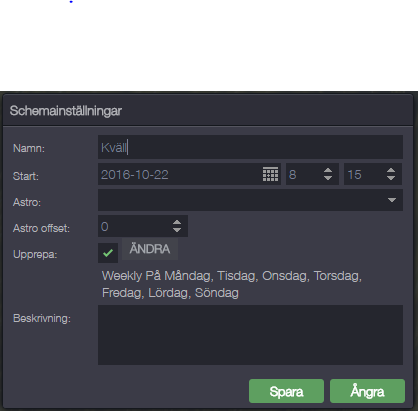Open the calendar date picker icon

coord(270,174)
